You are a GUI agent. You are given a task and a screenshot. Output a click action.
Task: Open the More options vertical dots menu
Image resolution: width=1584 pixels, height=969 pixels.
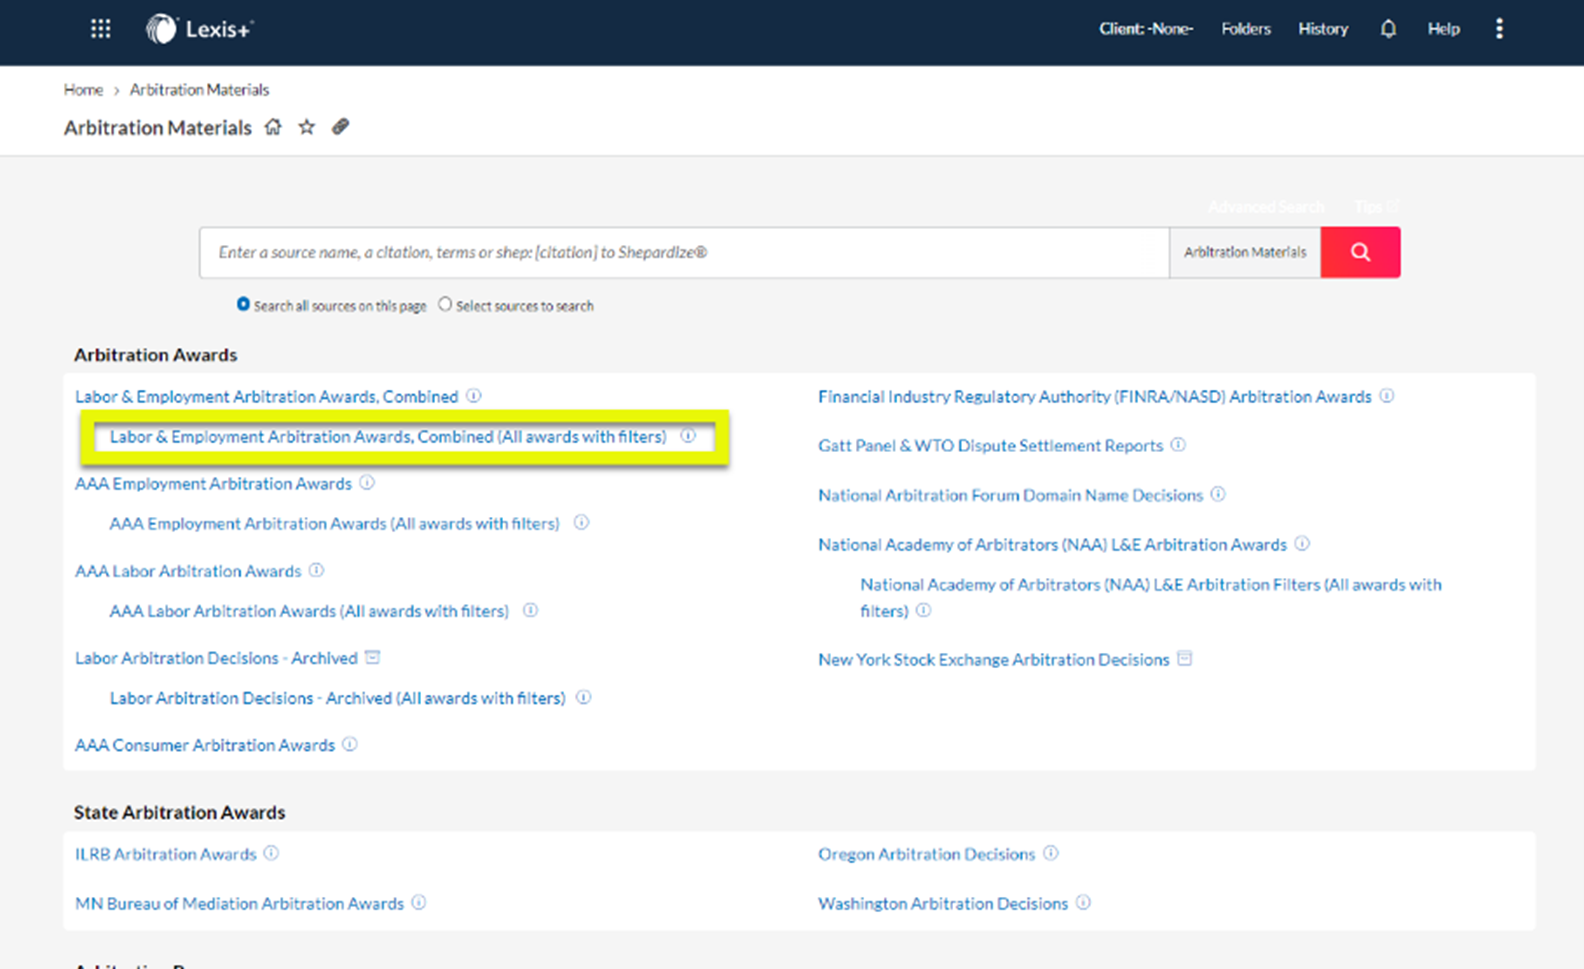[1499, 29]
